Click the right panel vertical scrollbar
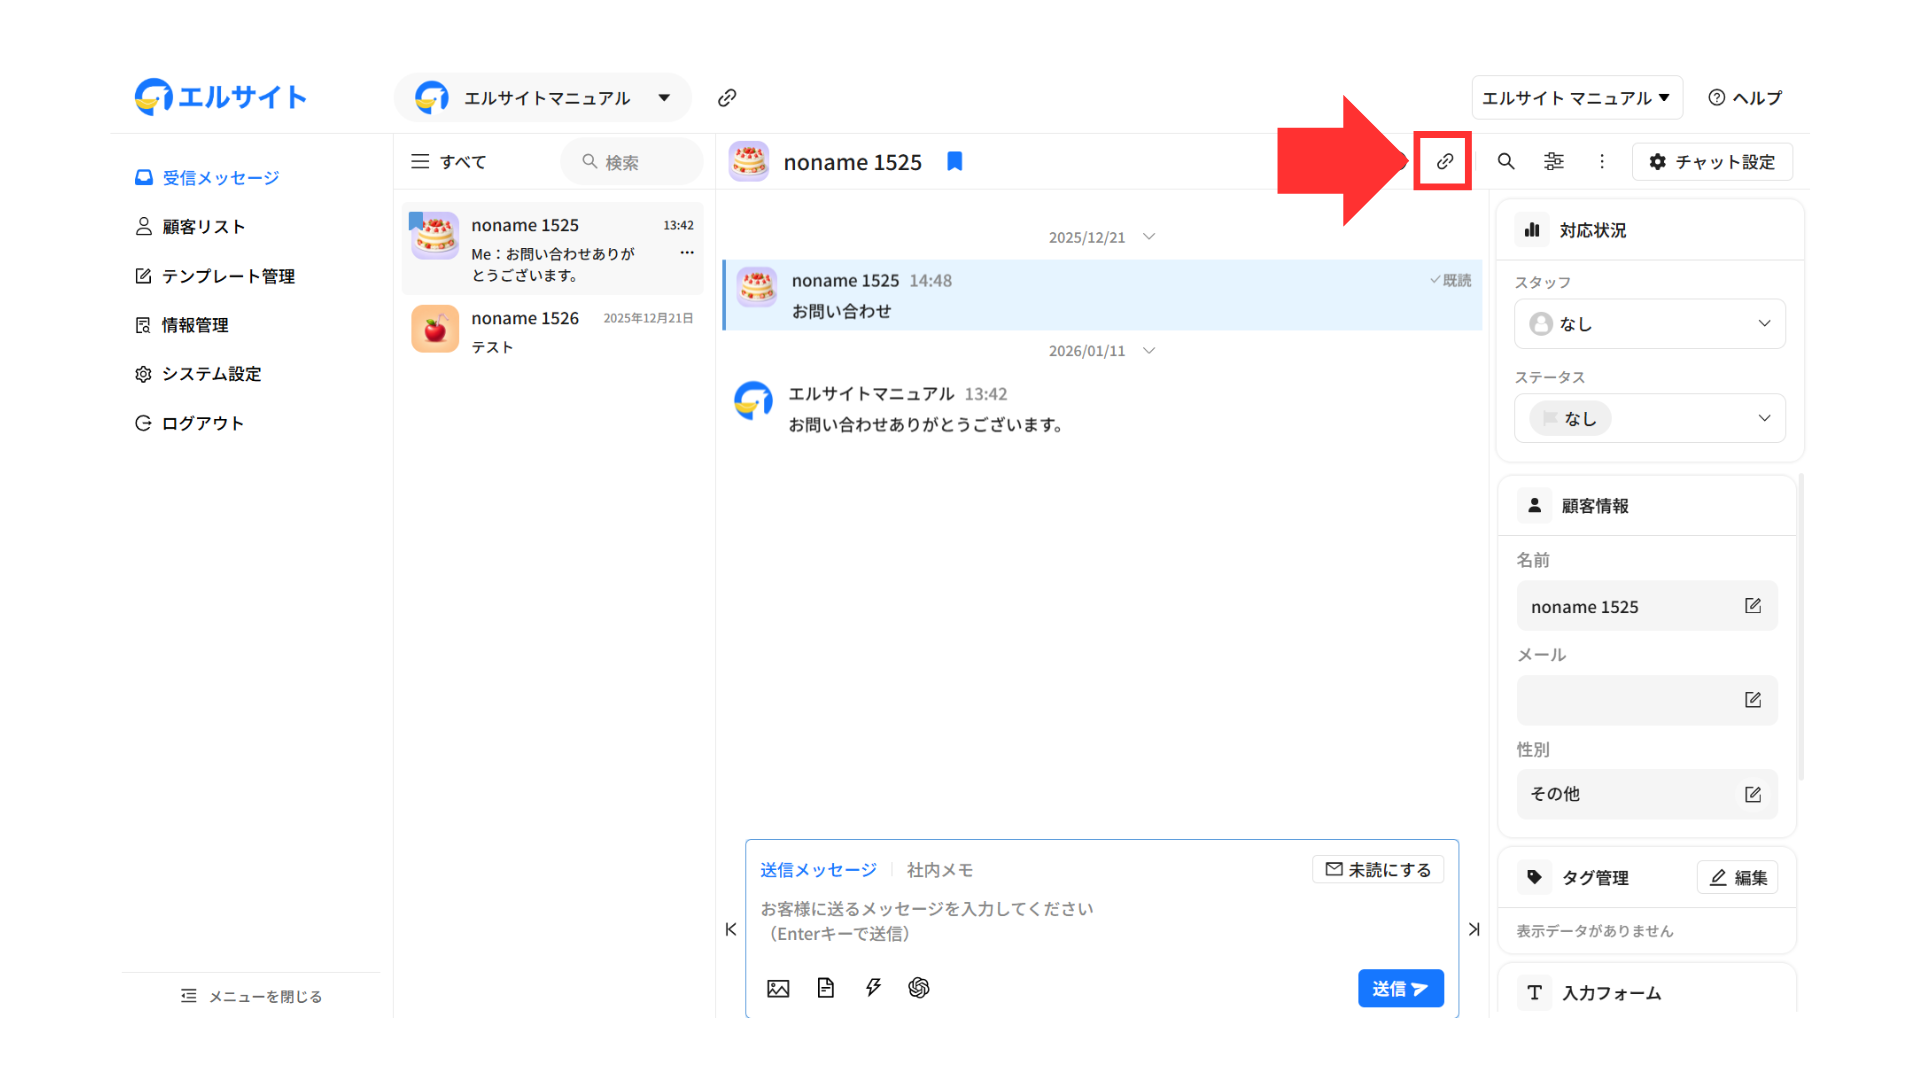This screenshot has width=1920, height=1080. [1801, 625]
